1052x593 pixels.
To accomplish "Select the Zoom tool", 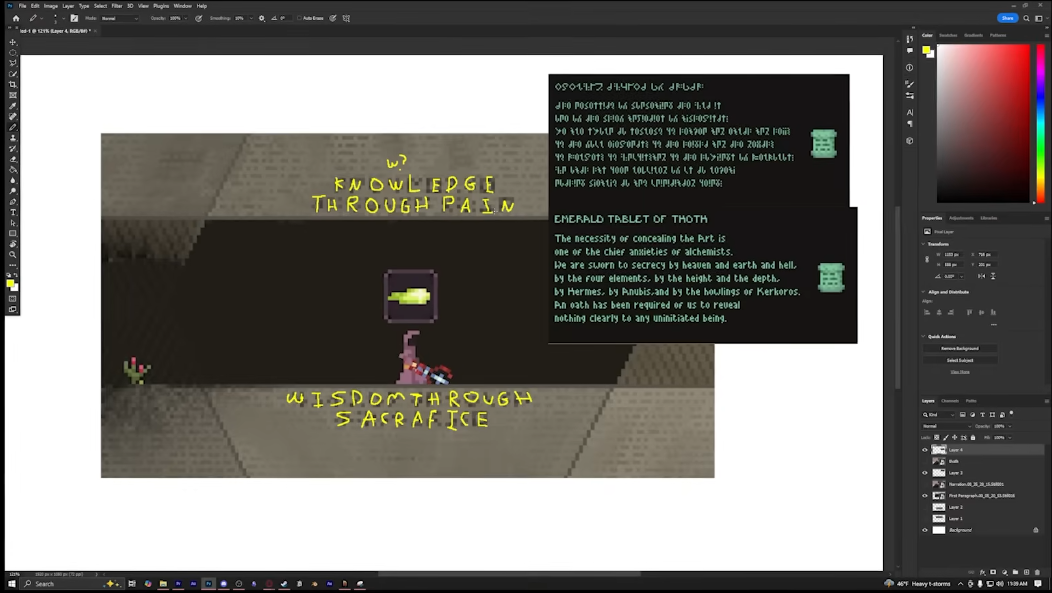I will point(13,255).
